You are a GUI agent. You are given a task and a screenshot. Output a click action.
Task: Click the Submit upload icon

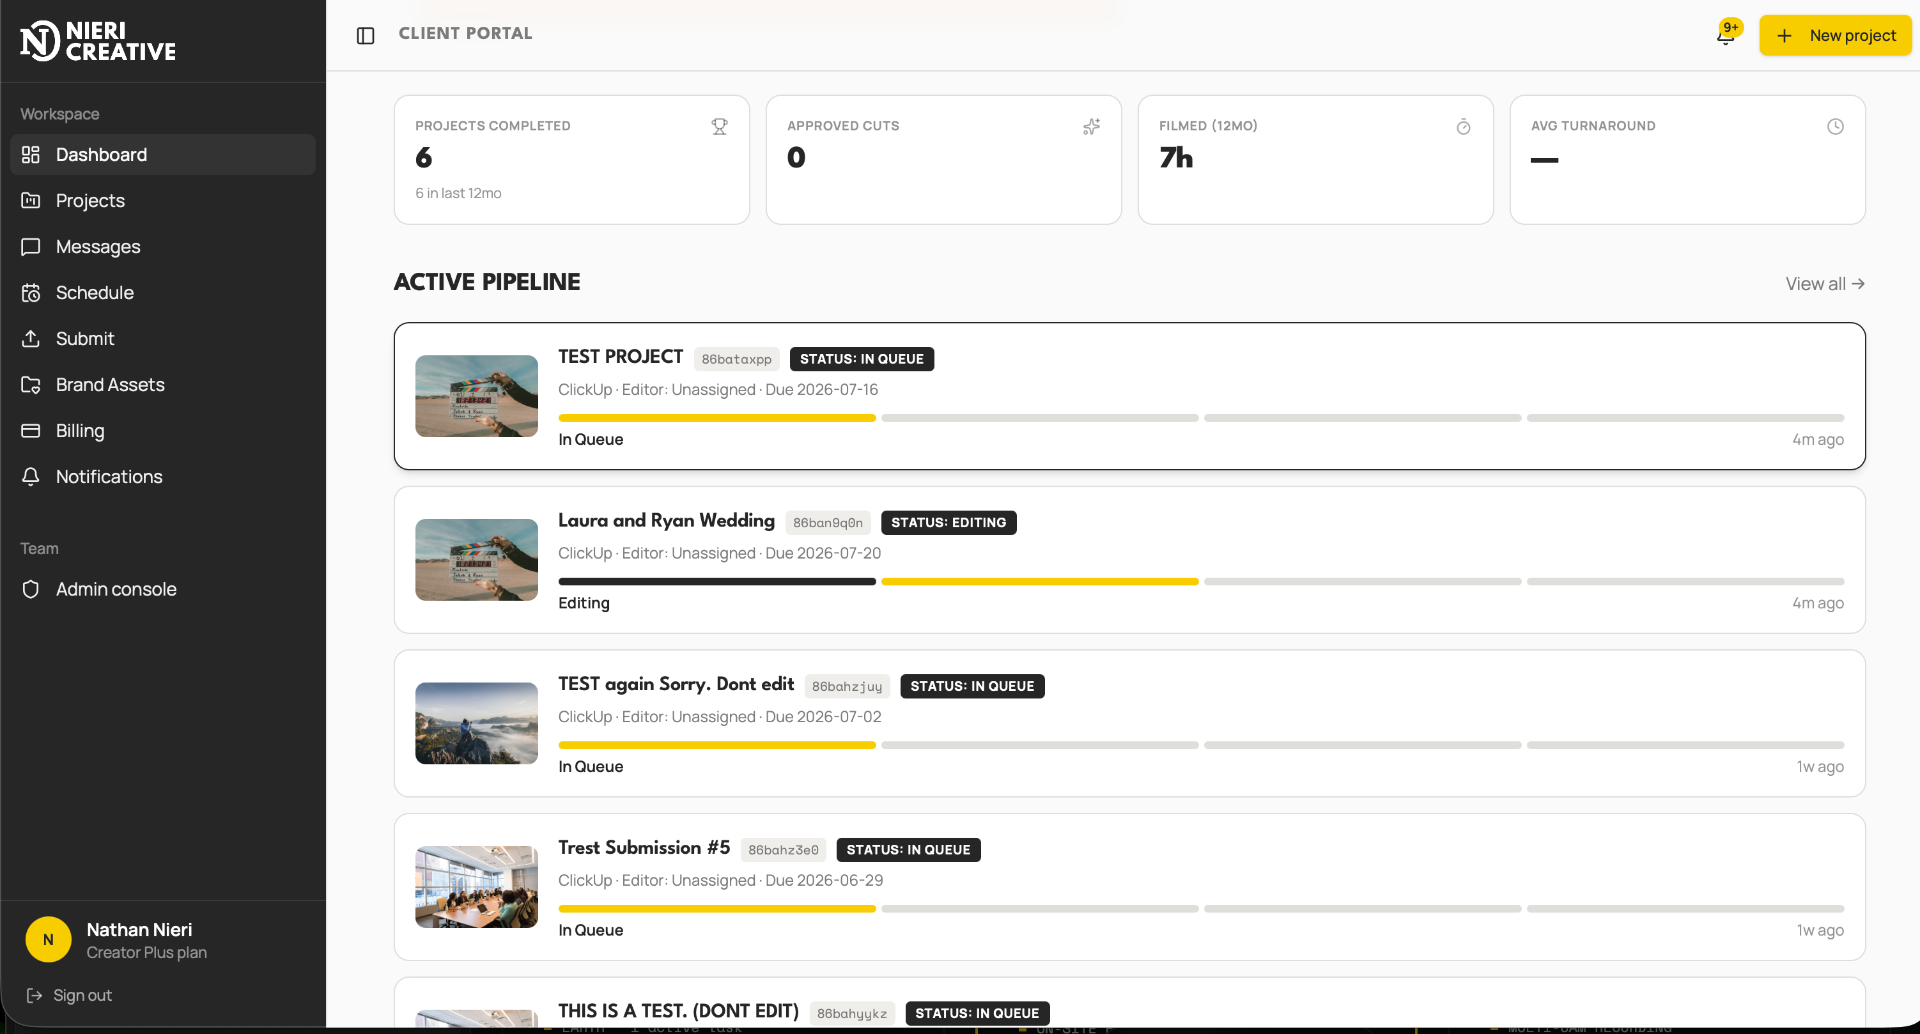coord(31,339)
